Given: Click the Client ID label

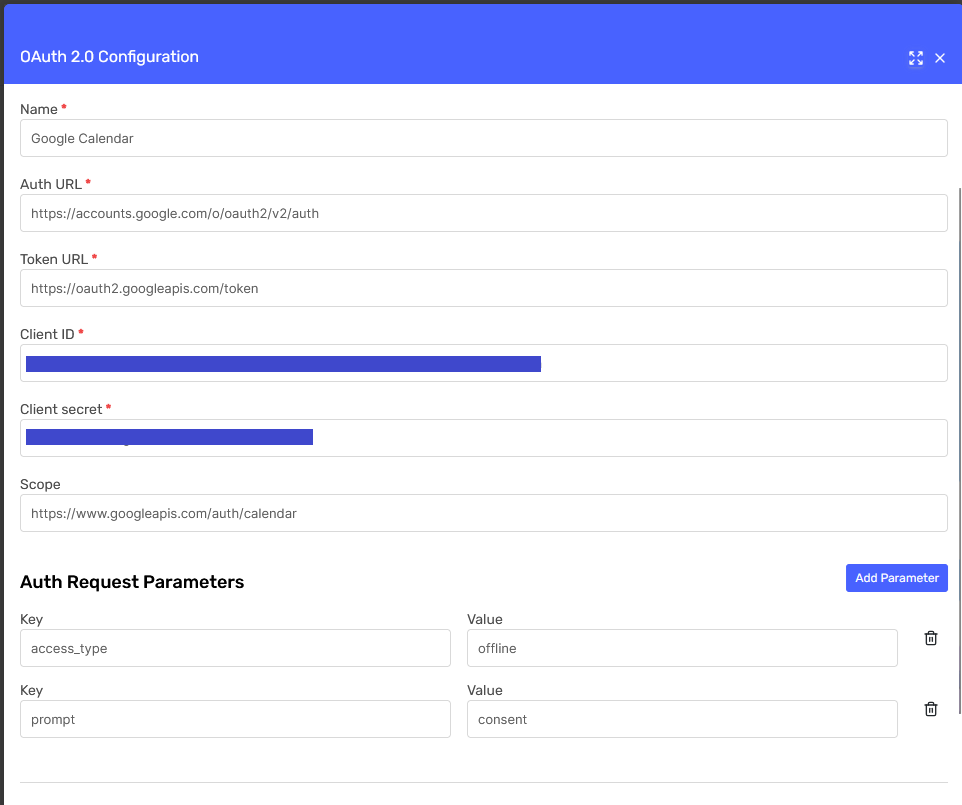Looking at the screenshot, I should pyautogui.click(x=47, y=334).
